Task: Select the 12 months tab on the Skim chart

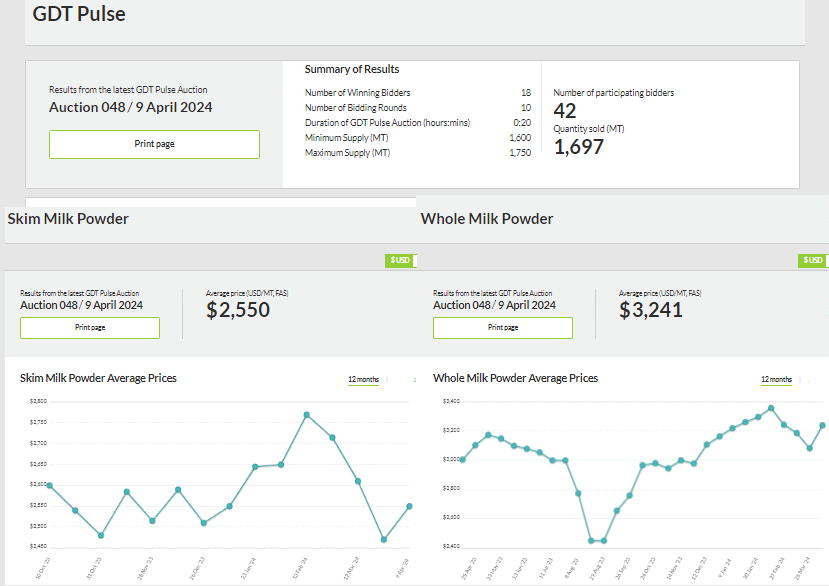Action: point(363,379)
